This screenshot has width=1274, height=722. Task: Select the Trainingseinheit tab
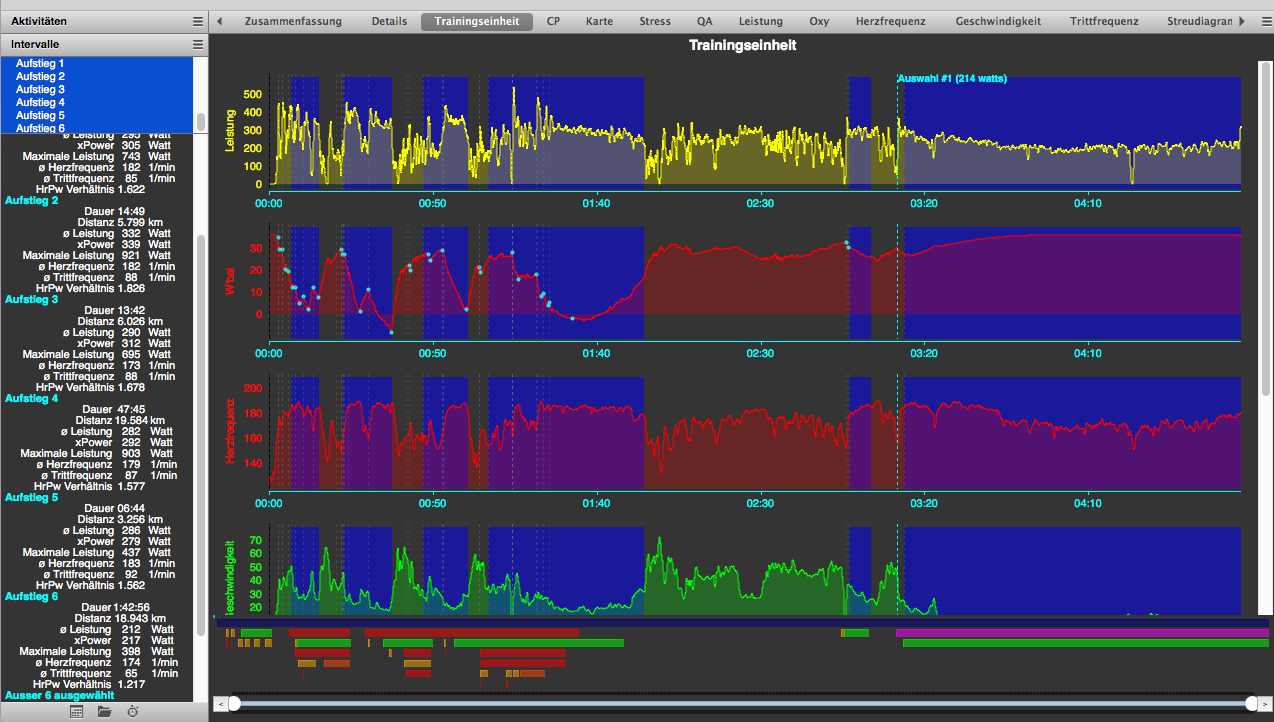pyautogui.click(x=476, y=21)
